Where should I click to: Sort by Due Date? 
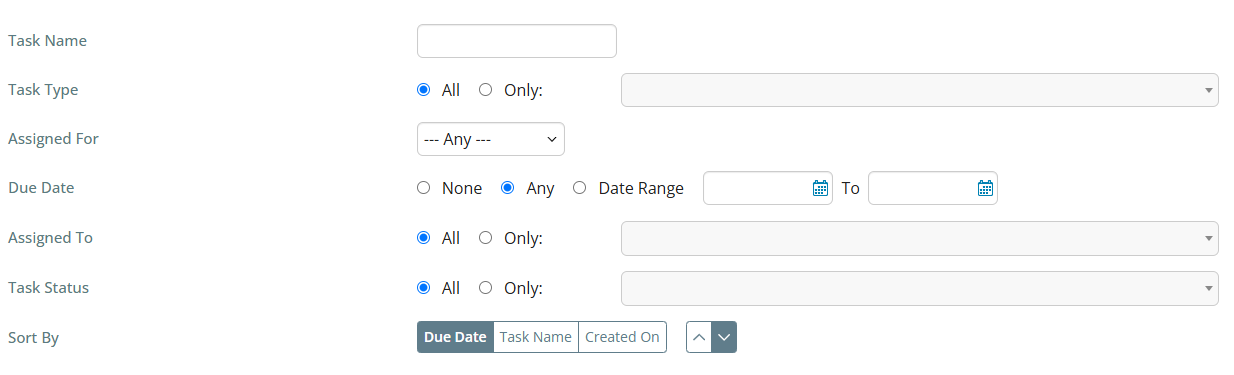pos(455,337)
